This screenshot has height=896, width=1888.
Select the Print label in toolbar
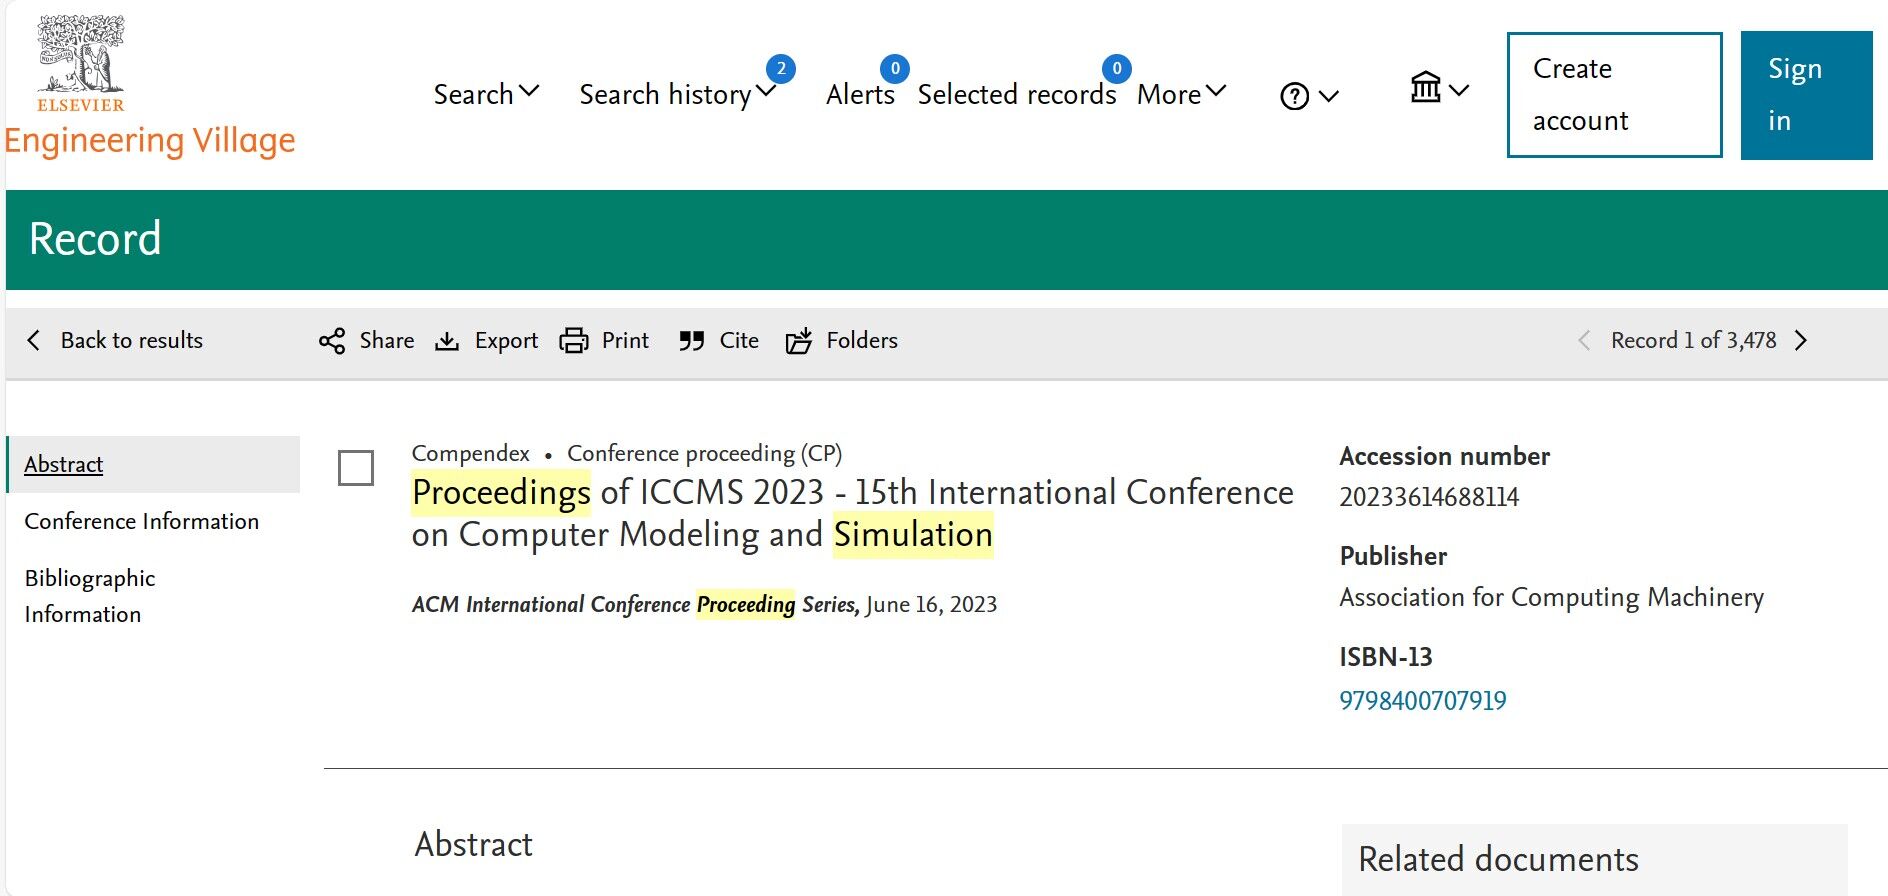click(625, 340)
